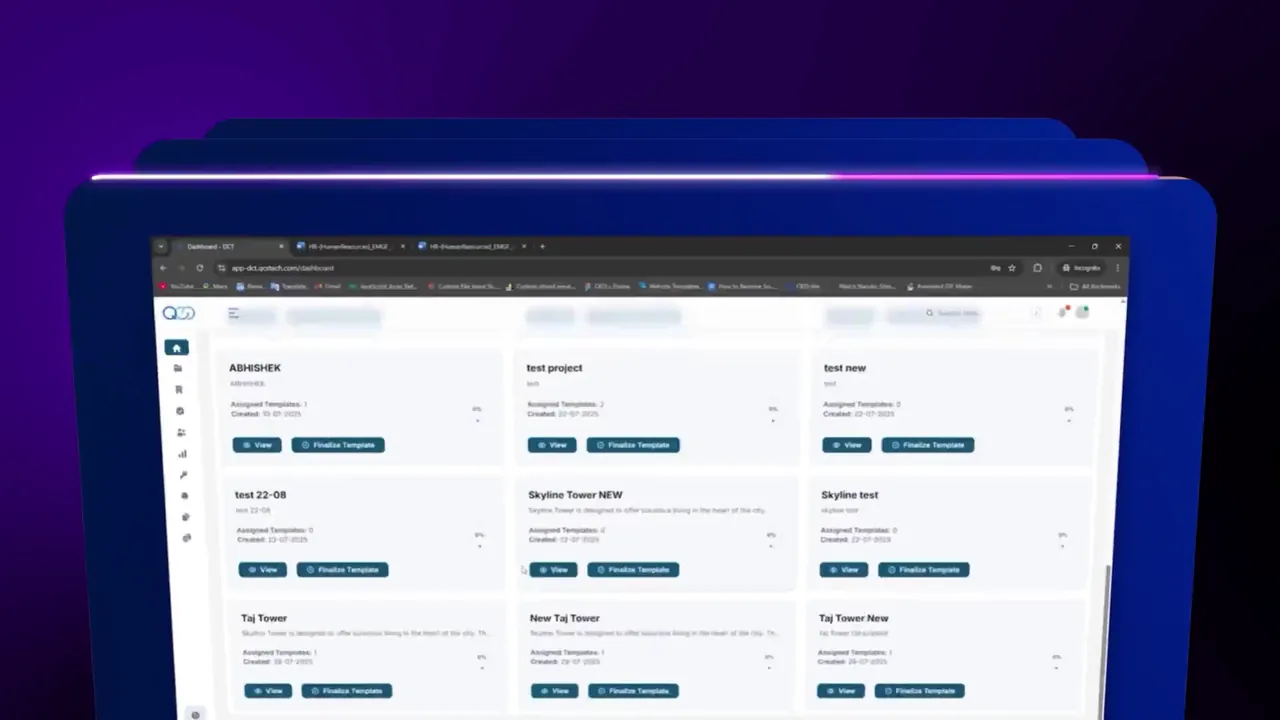The image size is (1280, 720).
Task: Click the Skyline Tower NEW title
Action: (x=575, y=495)
